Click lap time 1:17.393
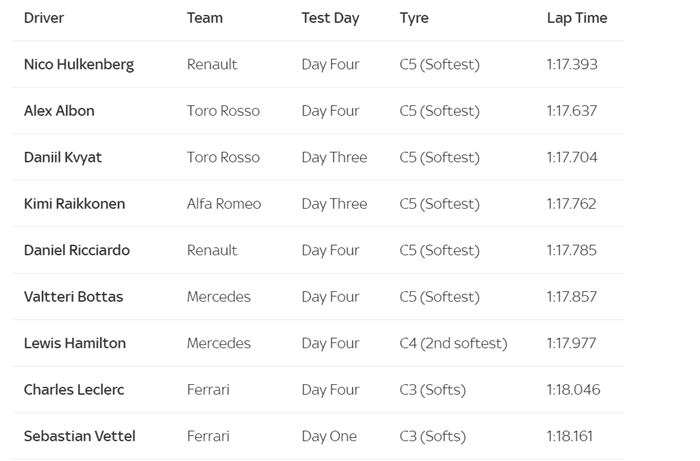Screen dimensions: 700x461 coord(572,64)
